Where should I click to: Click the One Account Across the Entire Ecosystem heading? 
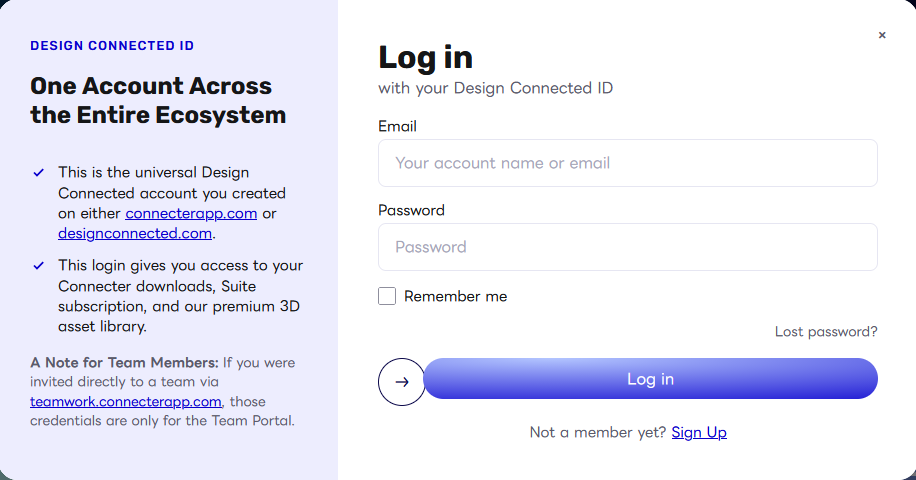(158, 100)
